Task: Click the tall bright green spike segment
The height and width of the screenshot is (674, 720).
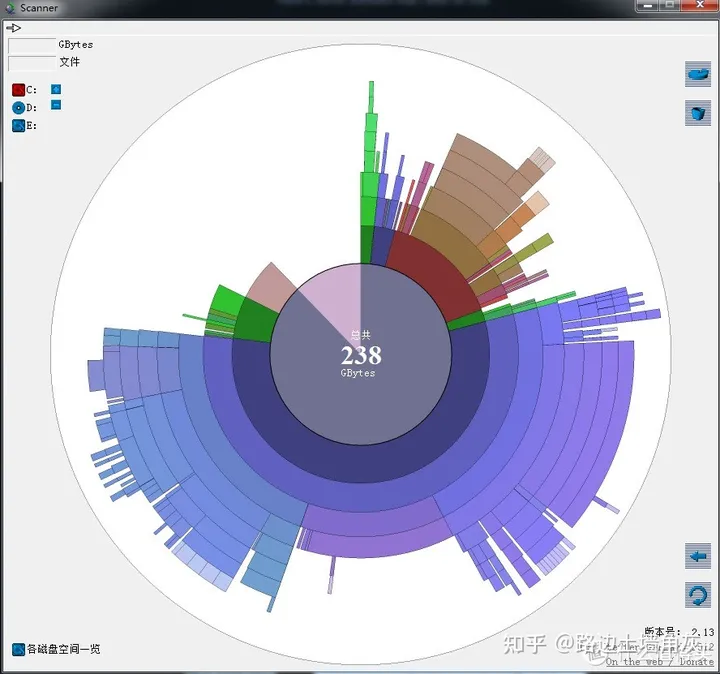Action: (x=369, y=152)
